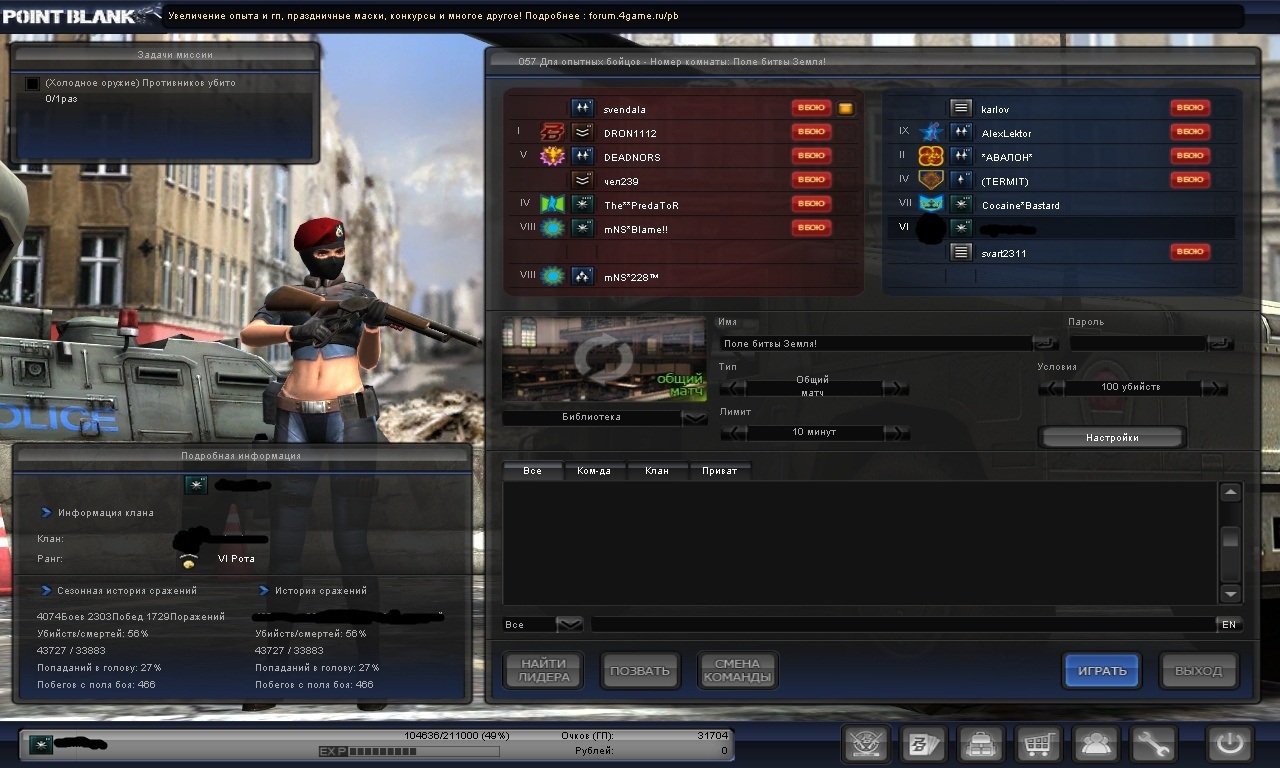The image size is (1280, 768).
Task: Open settings with the wrench icon
Action: 1153,744
